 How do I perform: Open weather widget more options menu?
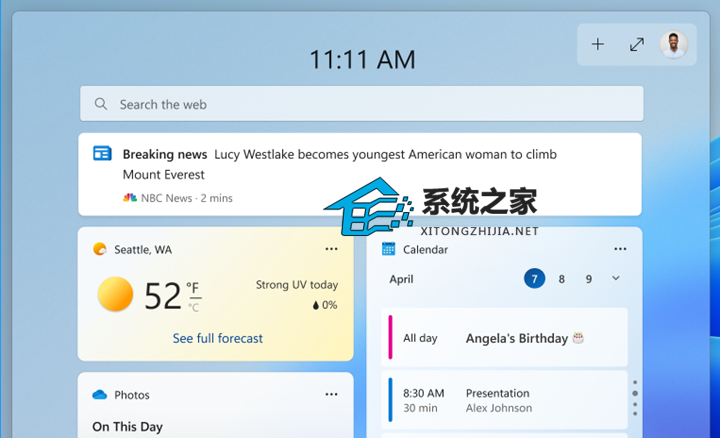tap(331, 249)
